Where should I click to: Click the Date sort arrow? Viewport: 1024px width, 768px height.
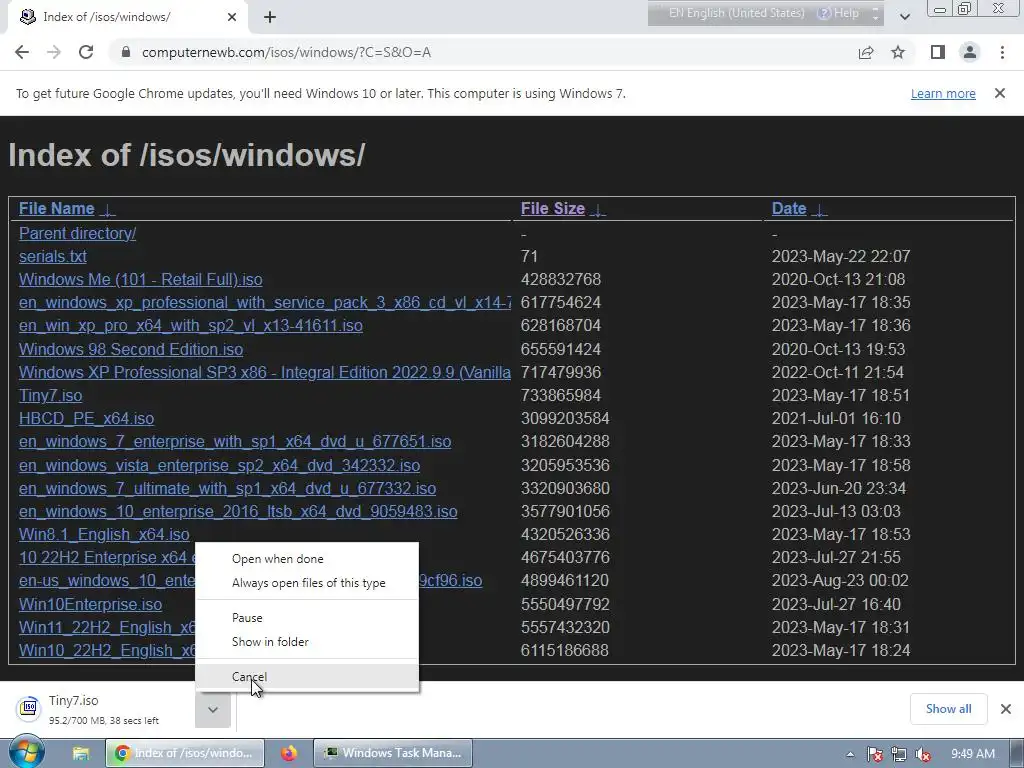click(819, 210)
